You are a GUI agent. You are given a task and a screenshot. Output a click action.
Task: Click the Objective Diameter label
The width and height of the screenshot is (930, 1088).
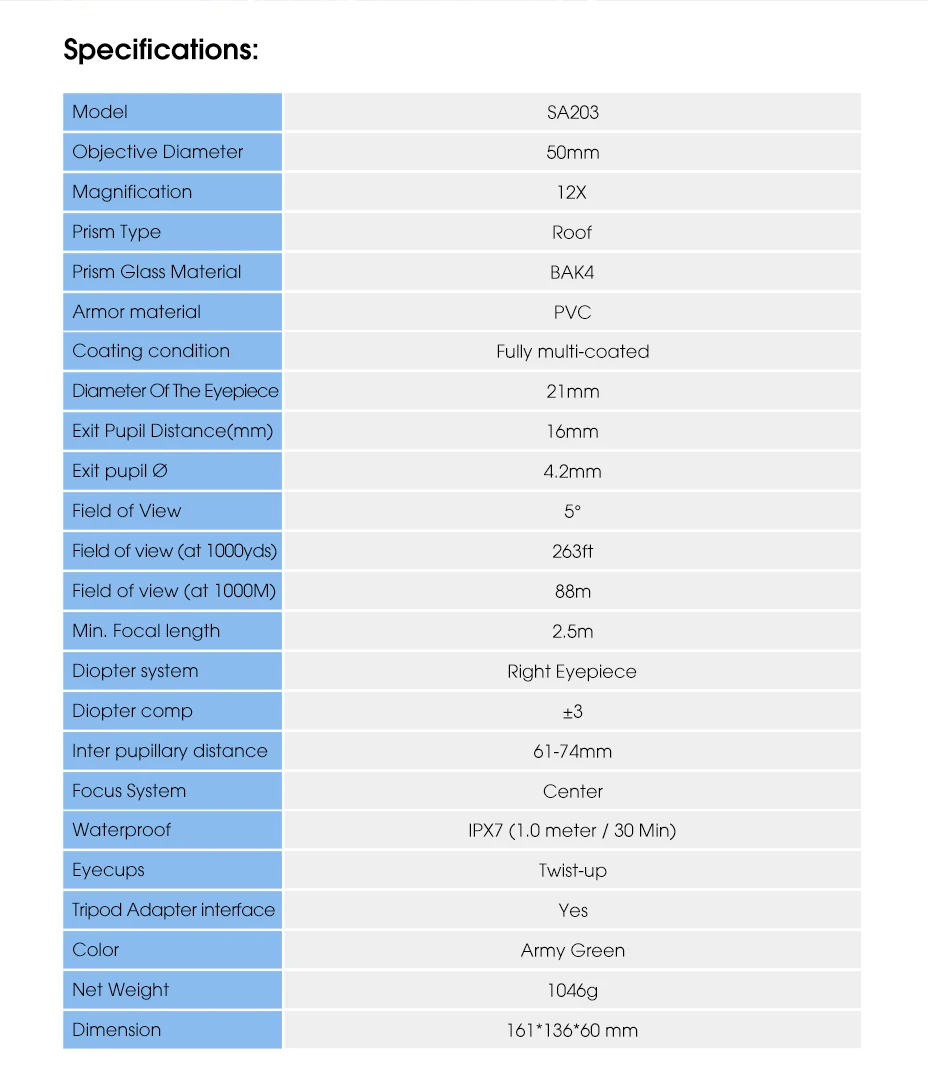158,152
